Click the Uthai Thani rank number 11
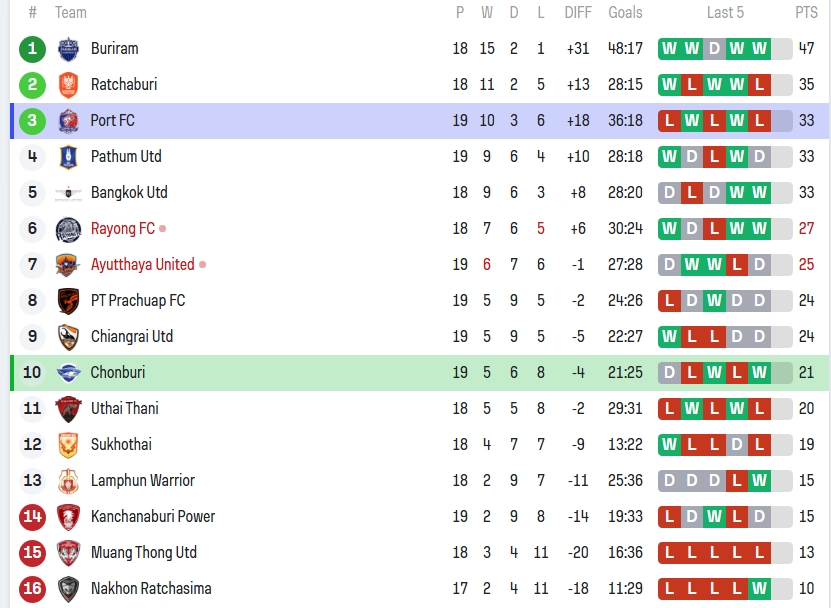Viewport: 831px width, 608px height. 32,408
